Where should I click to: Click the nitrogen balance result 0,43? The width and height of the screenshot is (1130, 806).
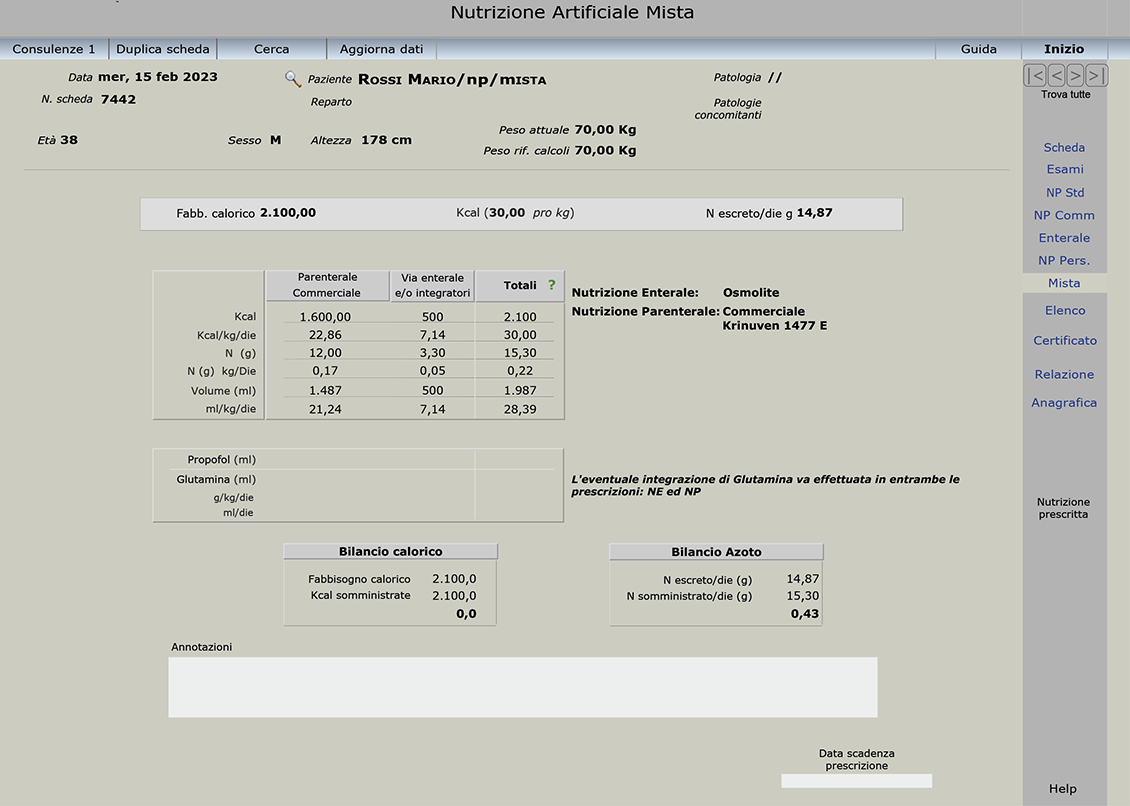805,614
